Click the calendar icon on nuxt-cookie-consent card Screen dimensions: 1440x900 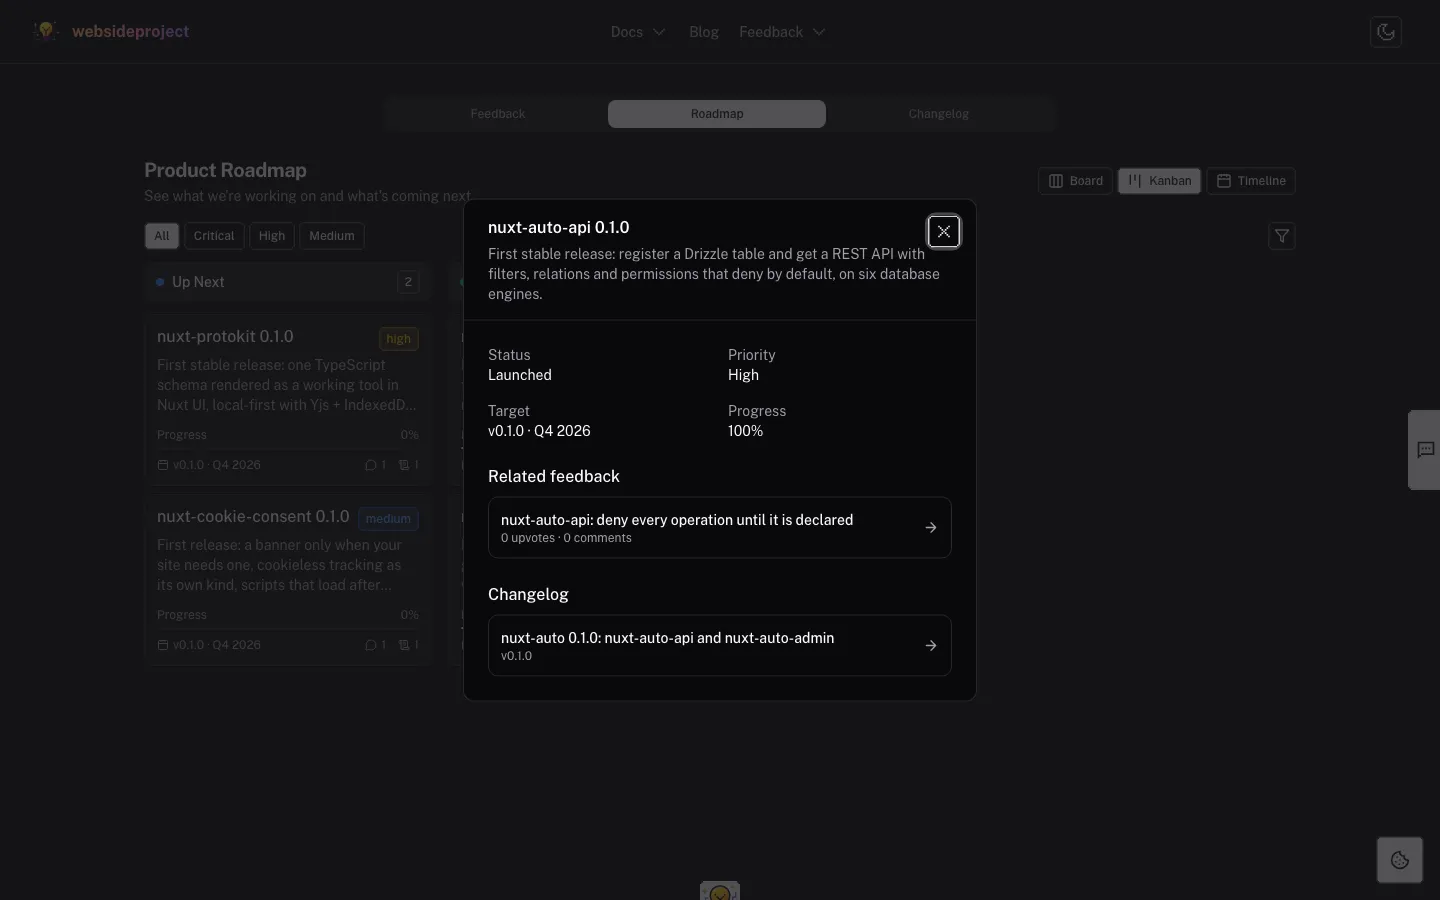pyautogui.click(x=163, y=645)
